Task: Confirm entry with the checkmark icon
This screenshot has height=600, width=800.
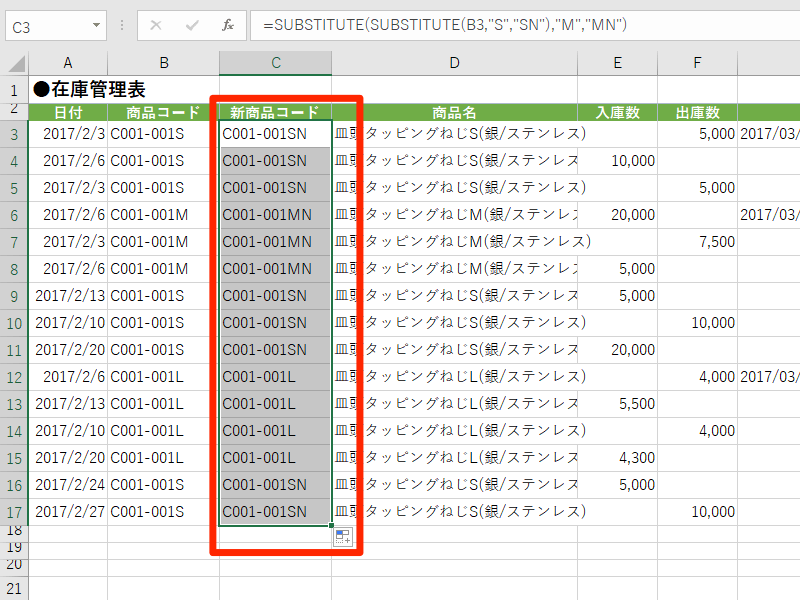Action: [x=192, y=25]
